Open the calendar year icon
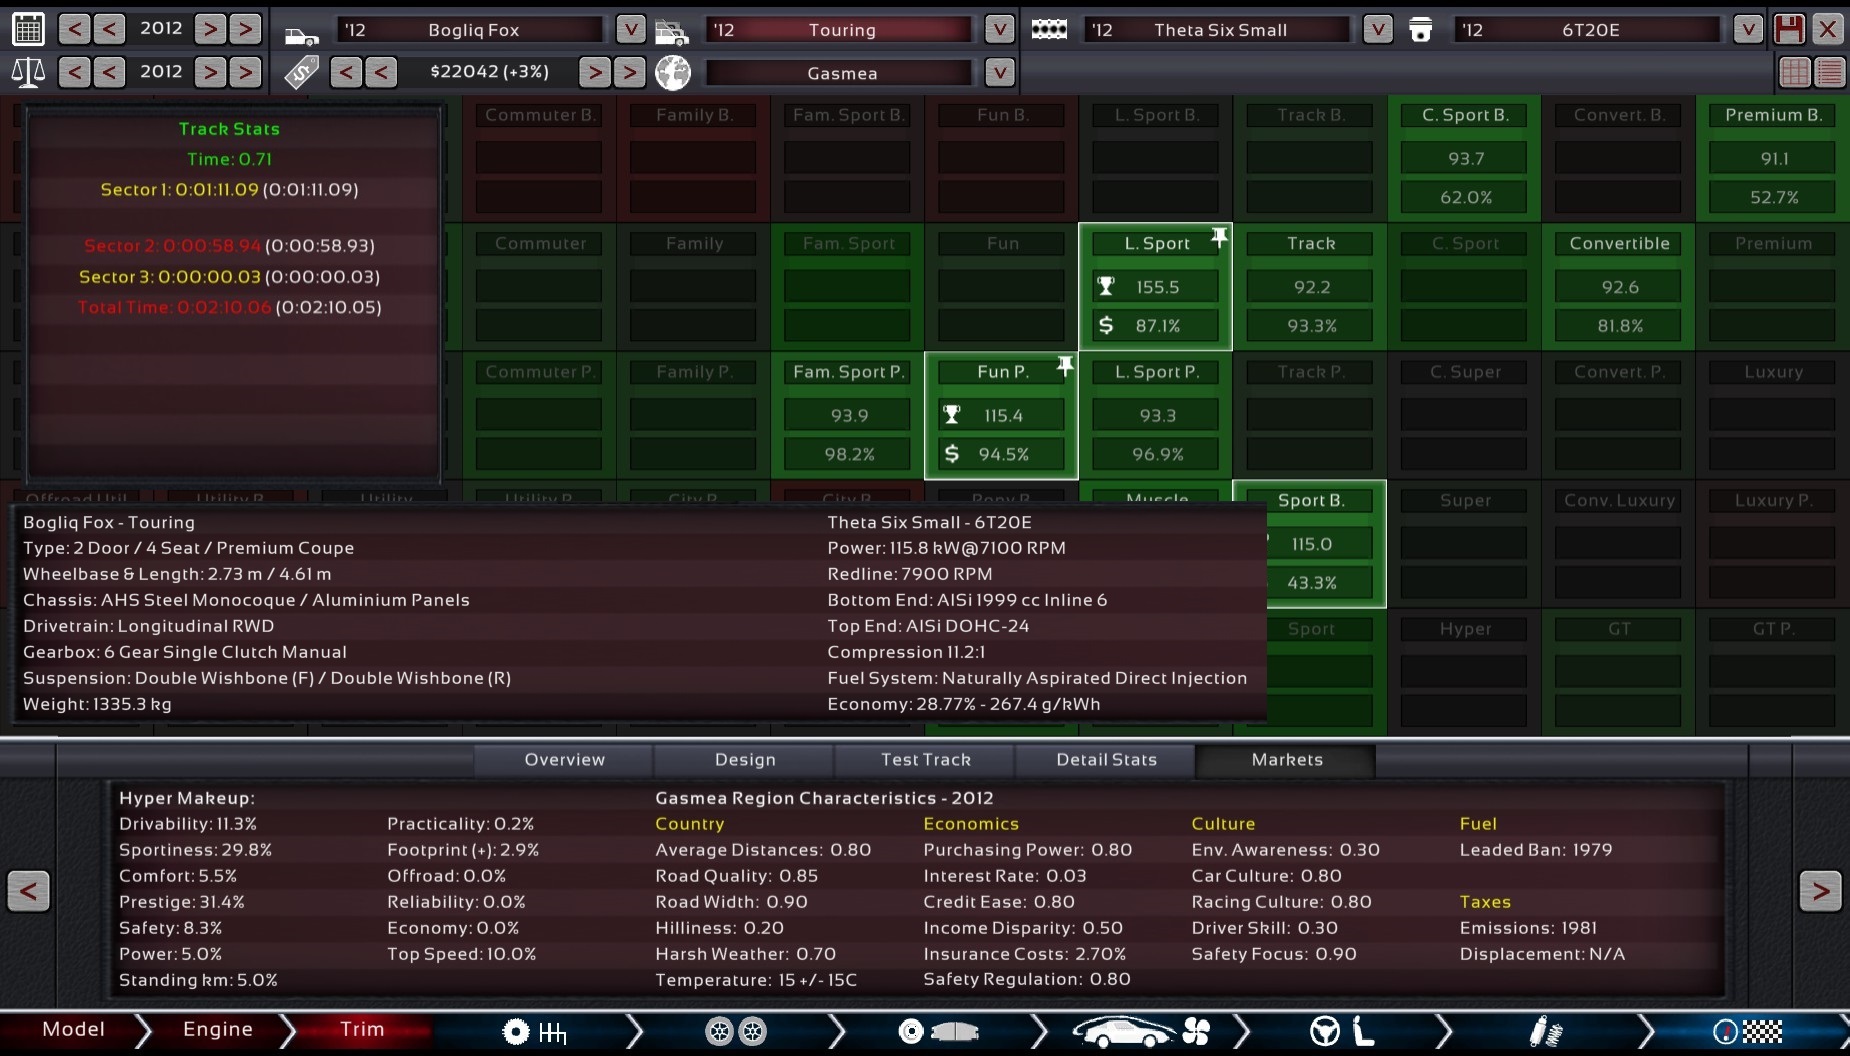 pos(28,29)
